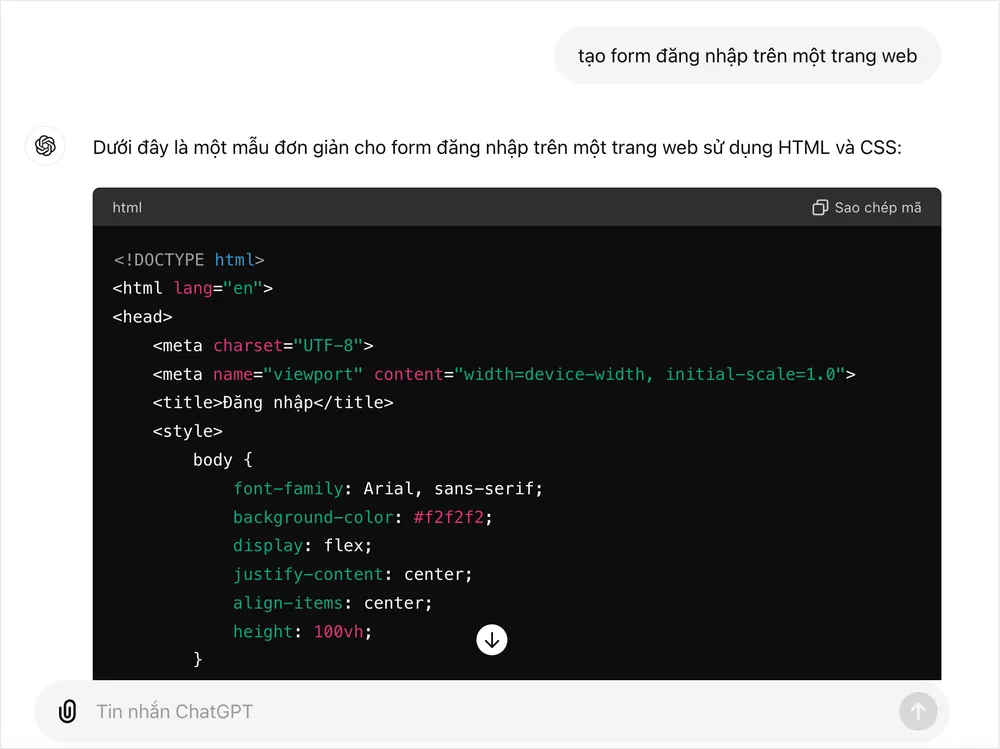Click the Sao chép mã label
The height and width of the screenshot is (749, 1000).
[x=878, y=207]
